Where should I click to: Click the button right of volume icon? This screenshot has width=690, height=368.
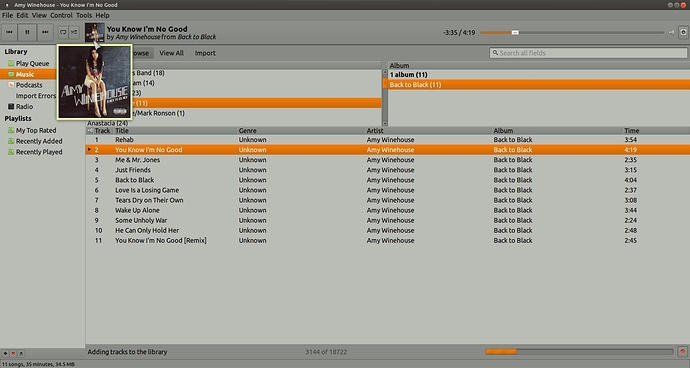click(x=683, y=32)
